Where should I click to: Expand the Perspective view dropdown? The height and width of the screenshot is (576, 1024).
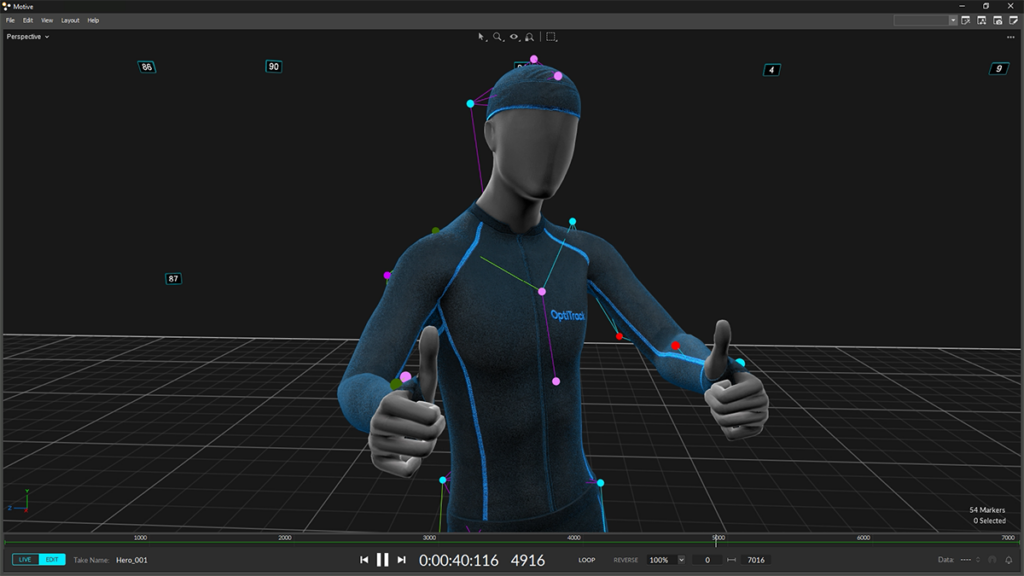[x=27, y=37]
